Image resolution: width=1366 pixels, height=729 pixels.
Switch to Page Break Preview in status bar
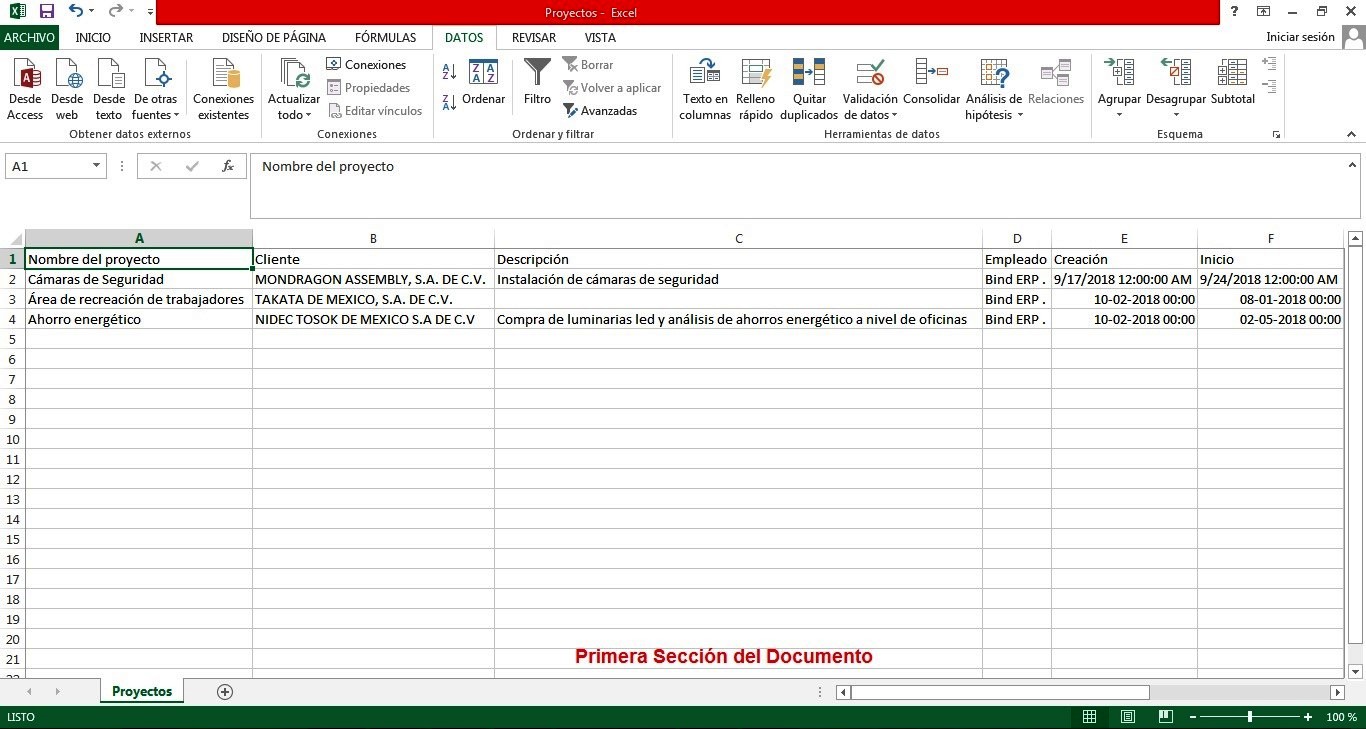1165,717
